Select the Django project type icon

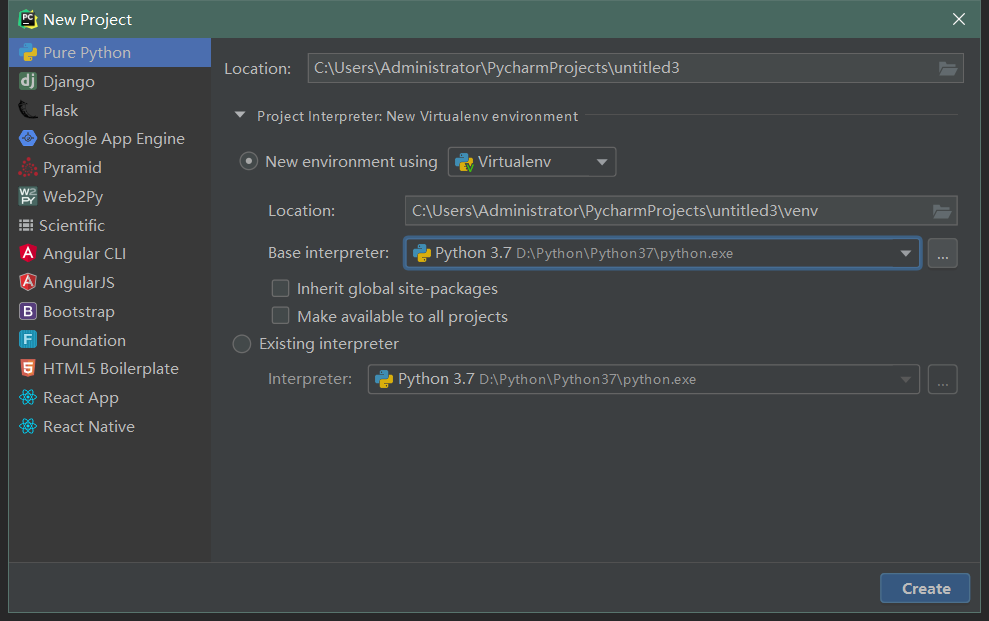(27, 81)
